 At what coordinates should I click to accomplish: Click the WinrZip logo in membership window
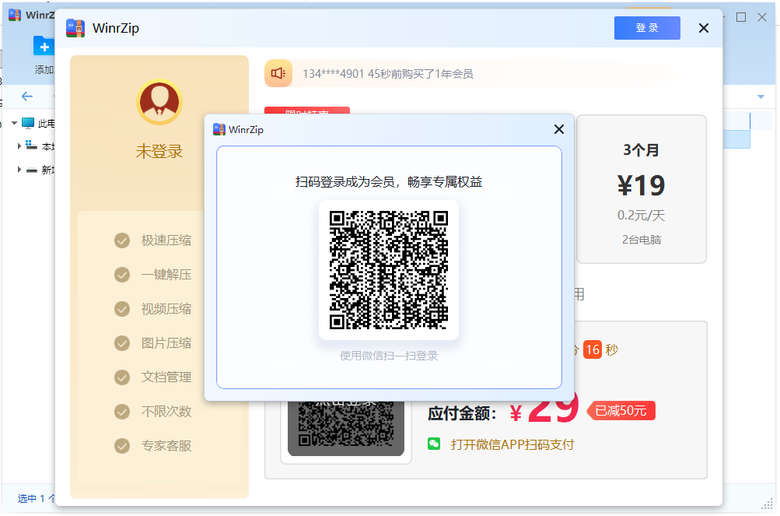pos(75,28)
